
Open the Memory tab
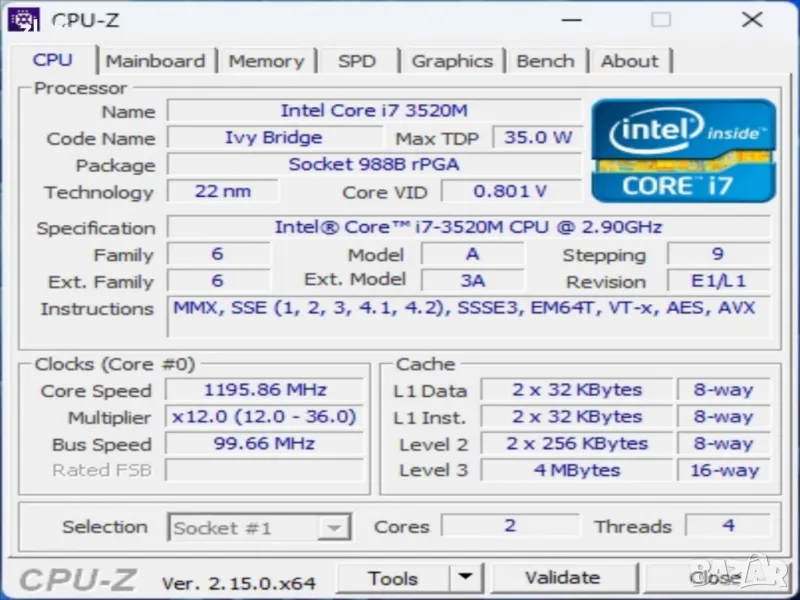click(x=266, y=61)
